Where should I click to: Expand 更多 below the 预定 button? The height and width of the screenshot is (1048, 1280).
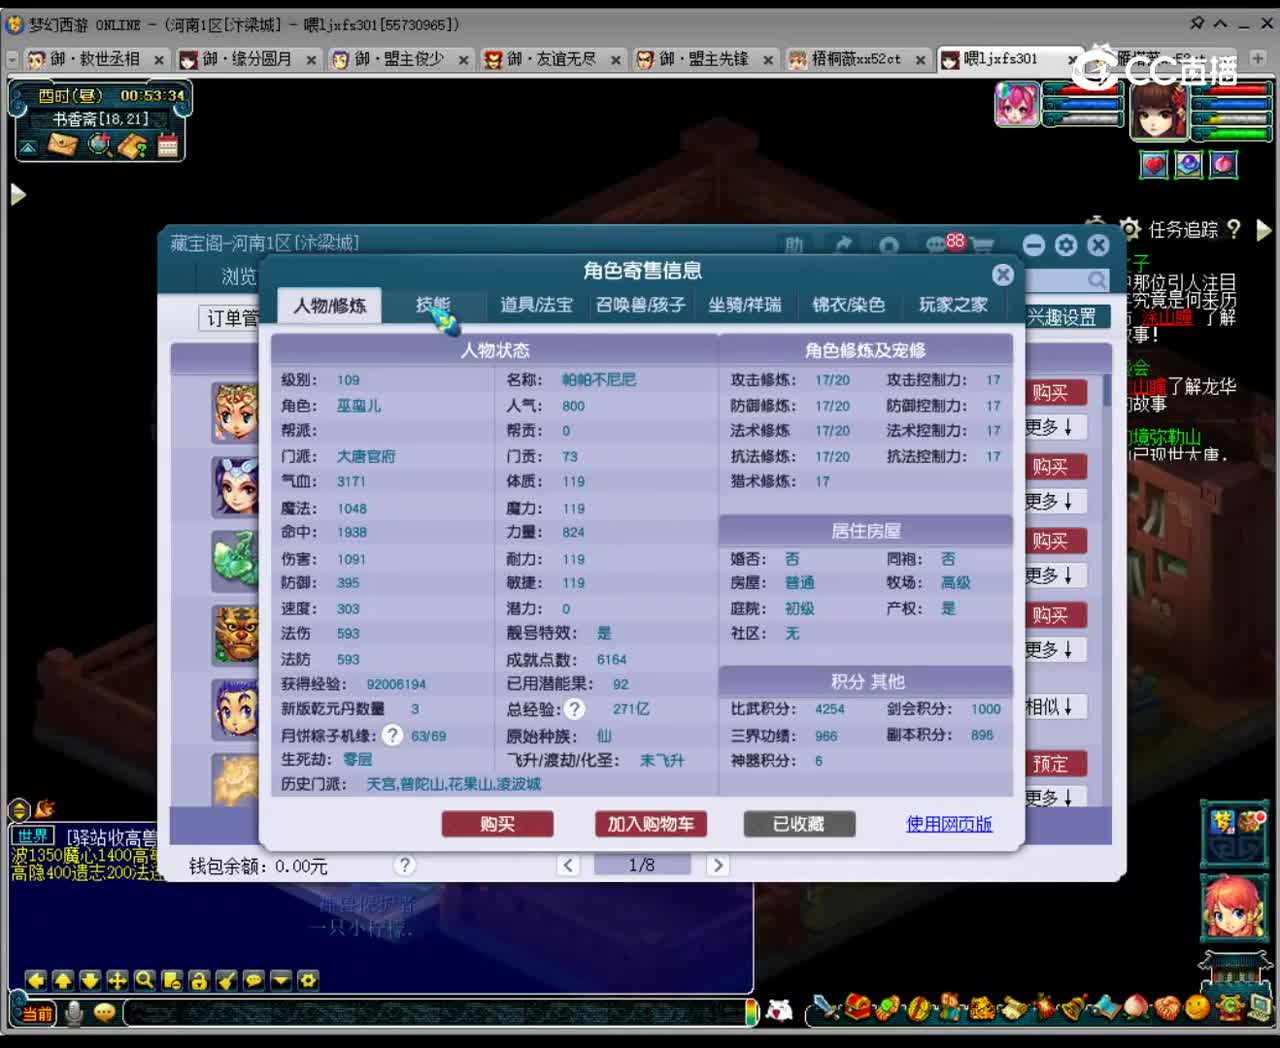tap(1050, 797)
